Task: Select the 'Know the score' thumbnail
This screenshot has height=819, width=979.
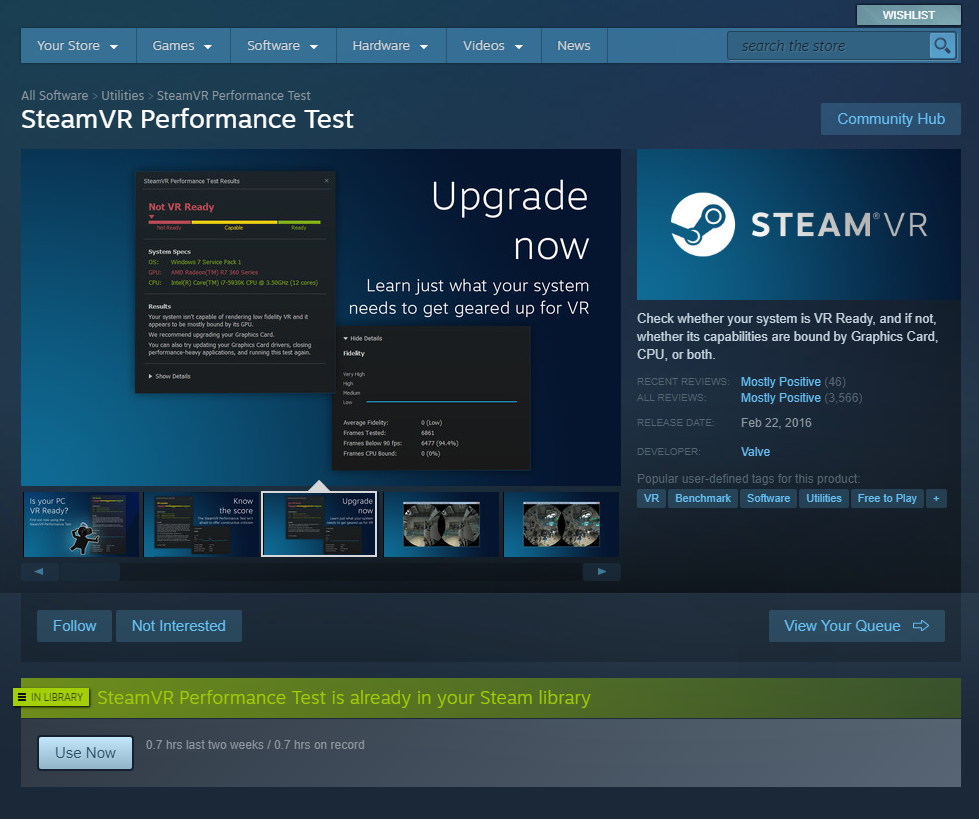Action: (x=201, y=524)
